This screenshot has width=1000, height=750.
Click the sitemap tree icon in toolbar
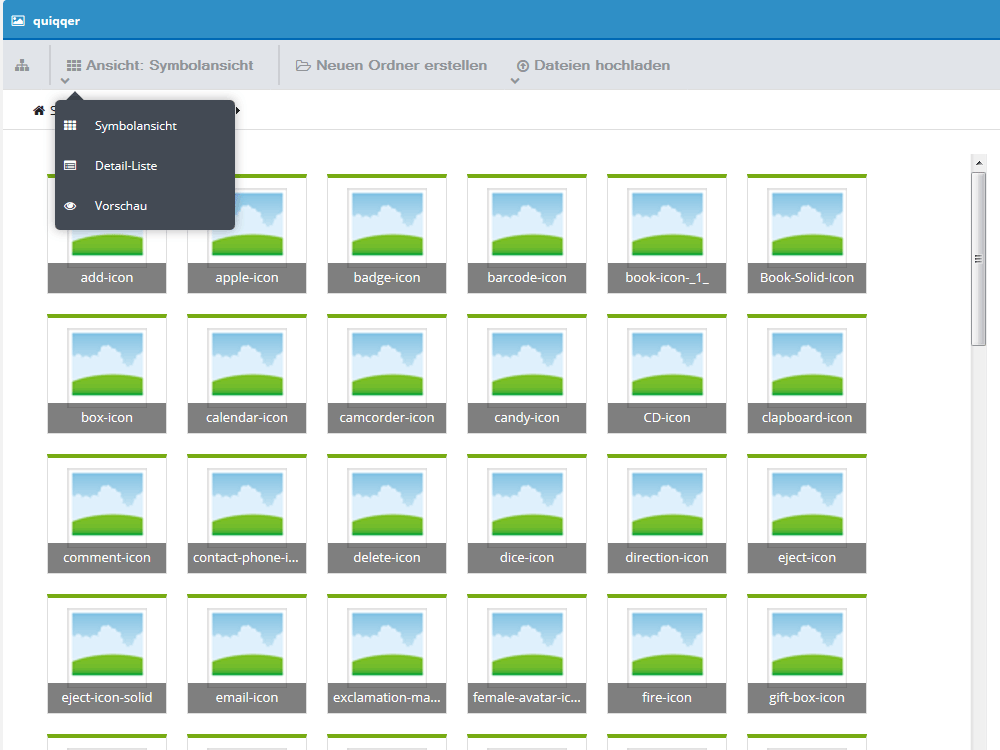point(22,65)
